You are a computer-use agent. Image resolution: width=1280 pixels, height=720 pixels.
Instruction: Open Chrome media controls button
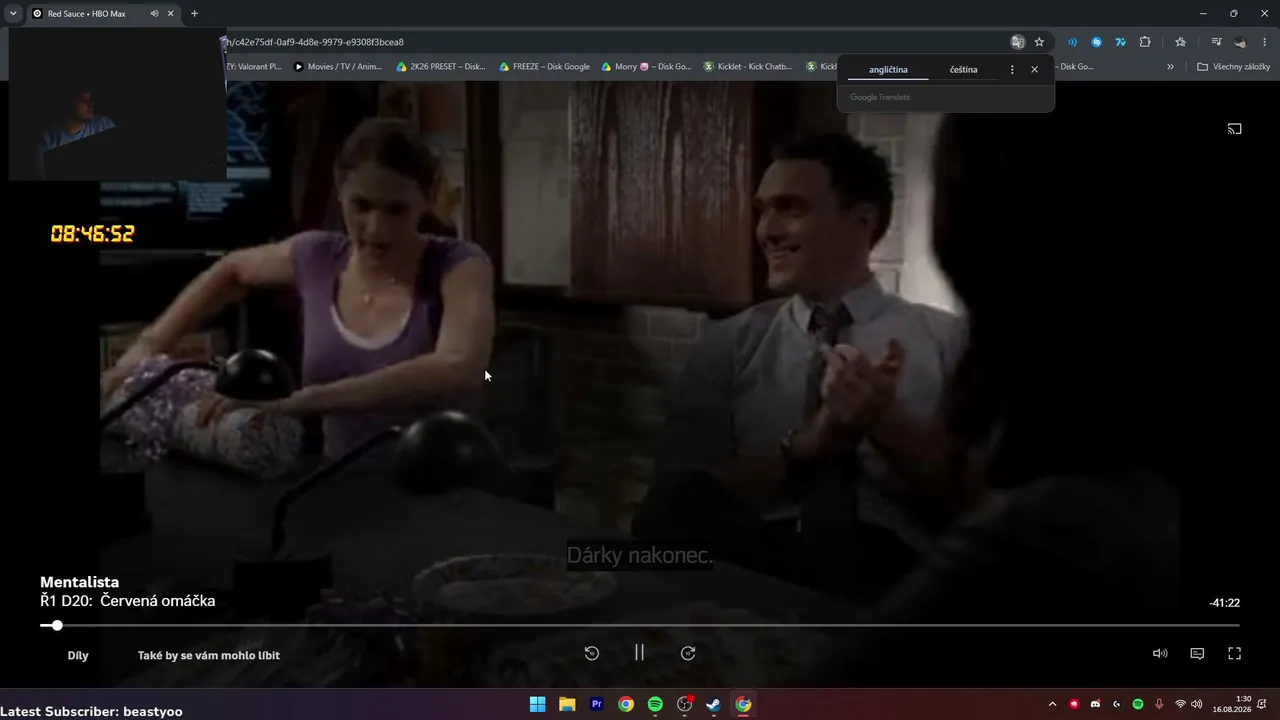[1216, 42]
